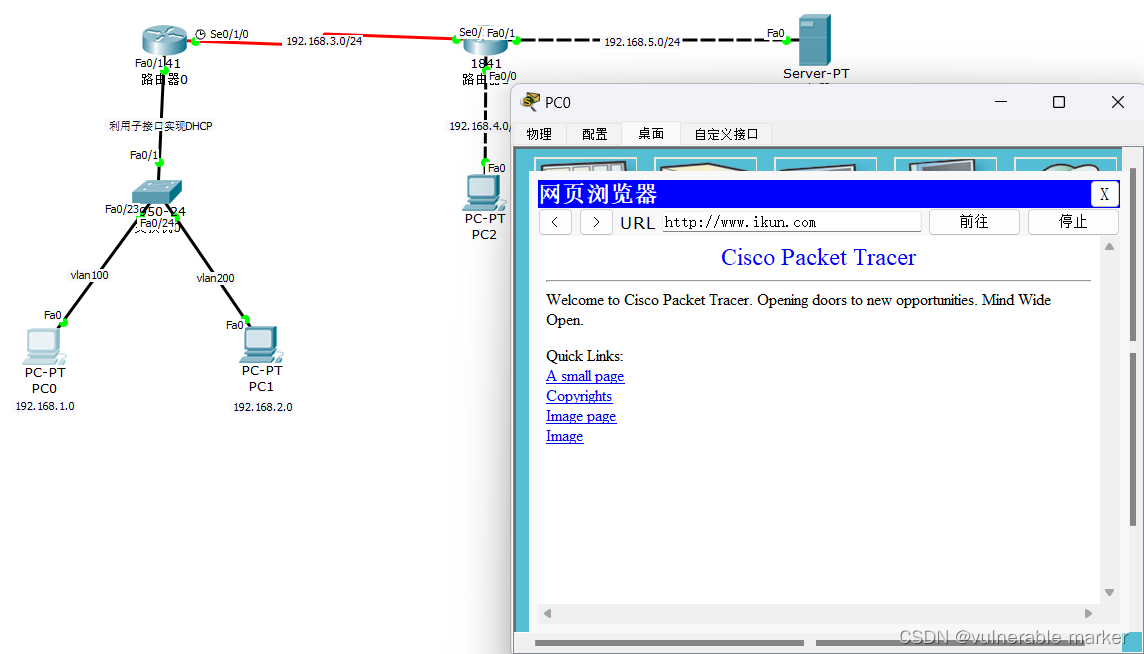Click the 停止 stop button
Image resolution: width=1144 pixels, height=654 pixels.
point(1072,222)
